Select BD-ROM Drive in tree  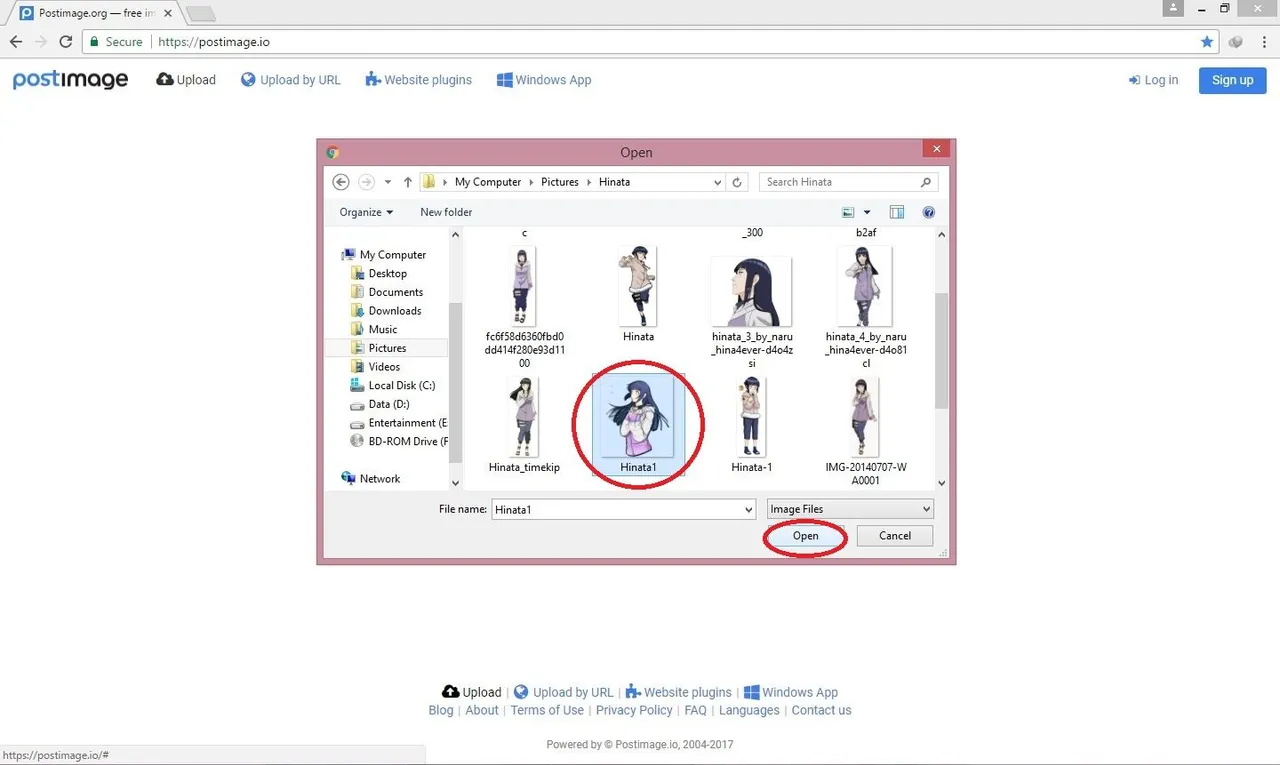pyautogui.click(x=400, y=441)
